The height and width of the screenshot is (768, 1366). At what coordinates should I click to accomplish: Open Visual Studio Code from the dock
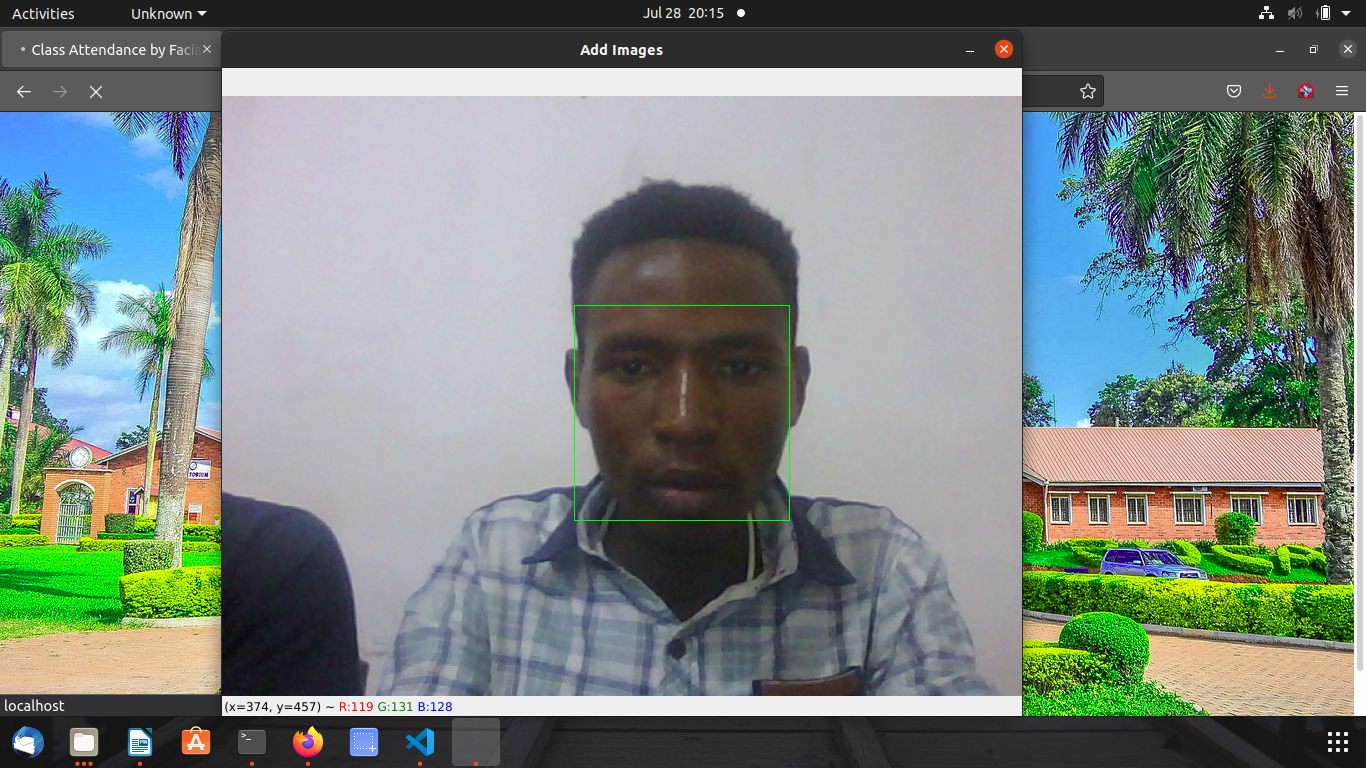tap(419, 742)
